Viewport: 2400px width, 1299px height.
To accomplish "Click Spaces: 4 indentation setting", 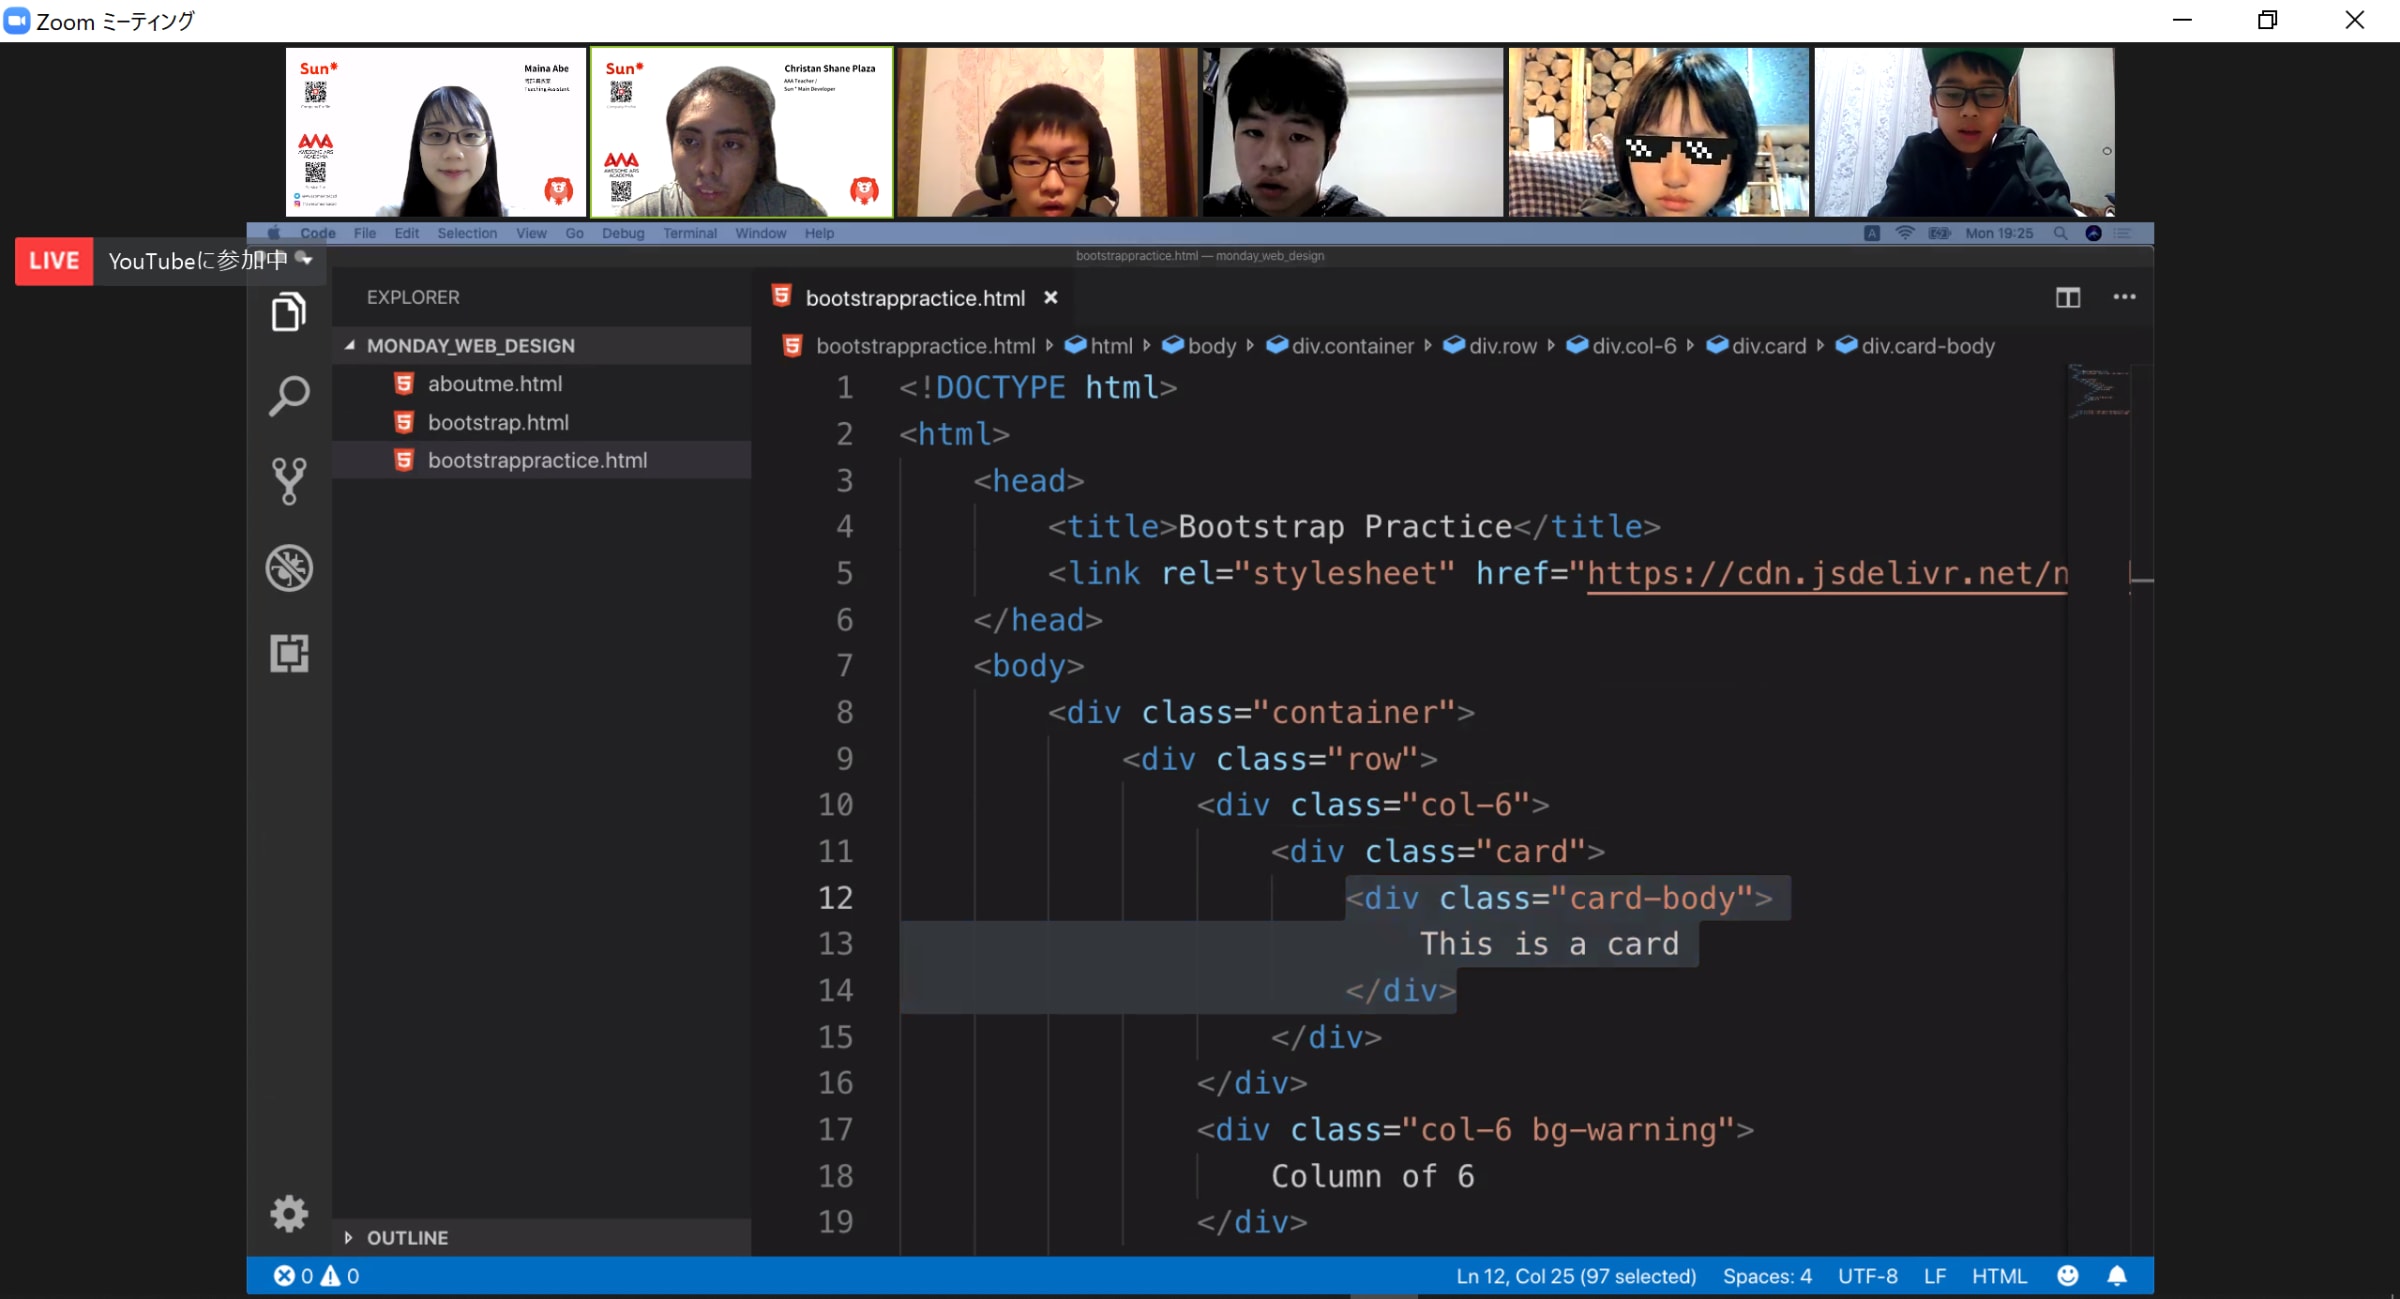I will pos(1767,1276).
